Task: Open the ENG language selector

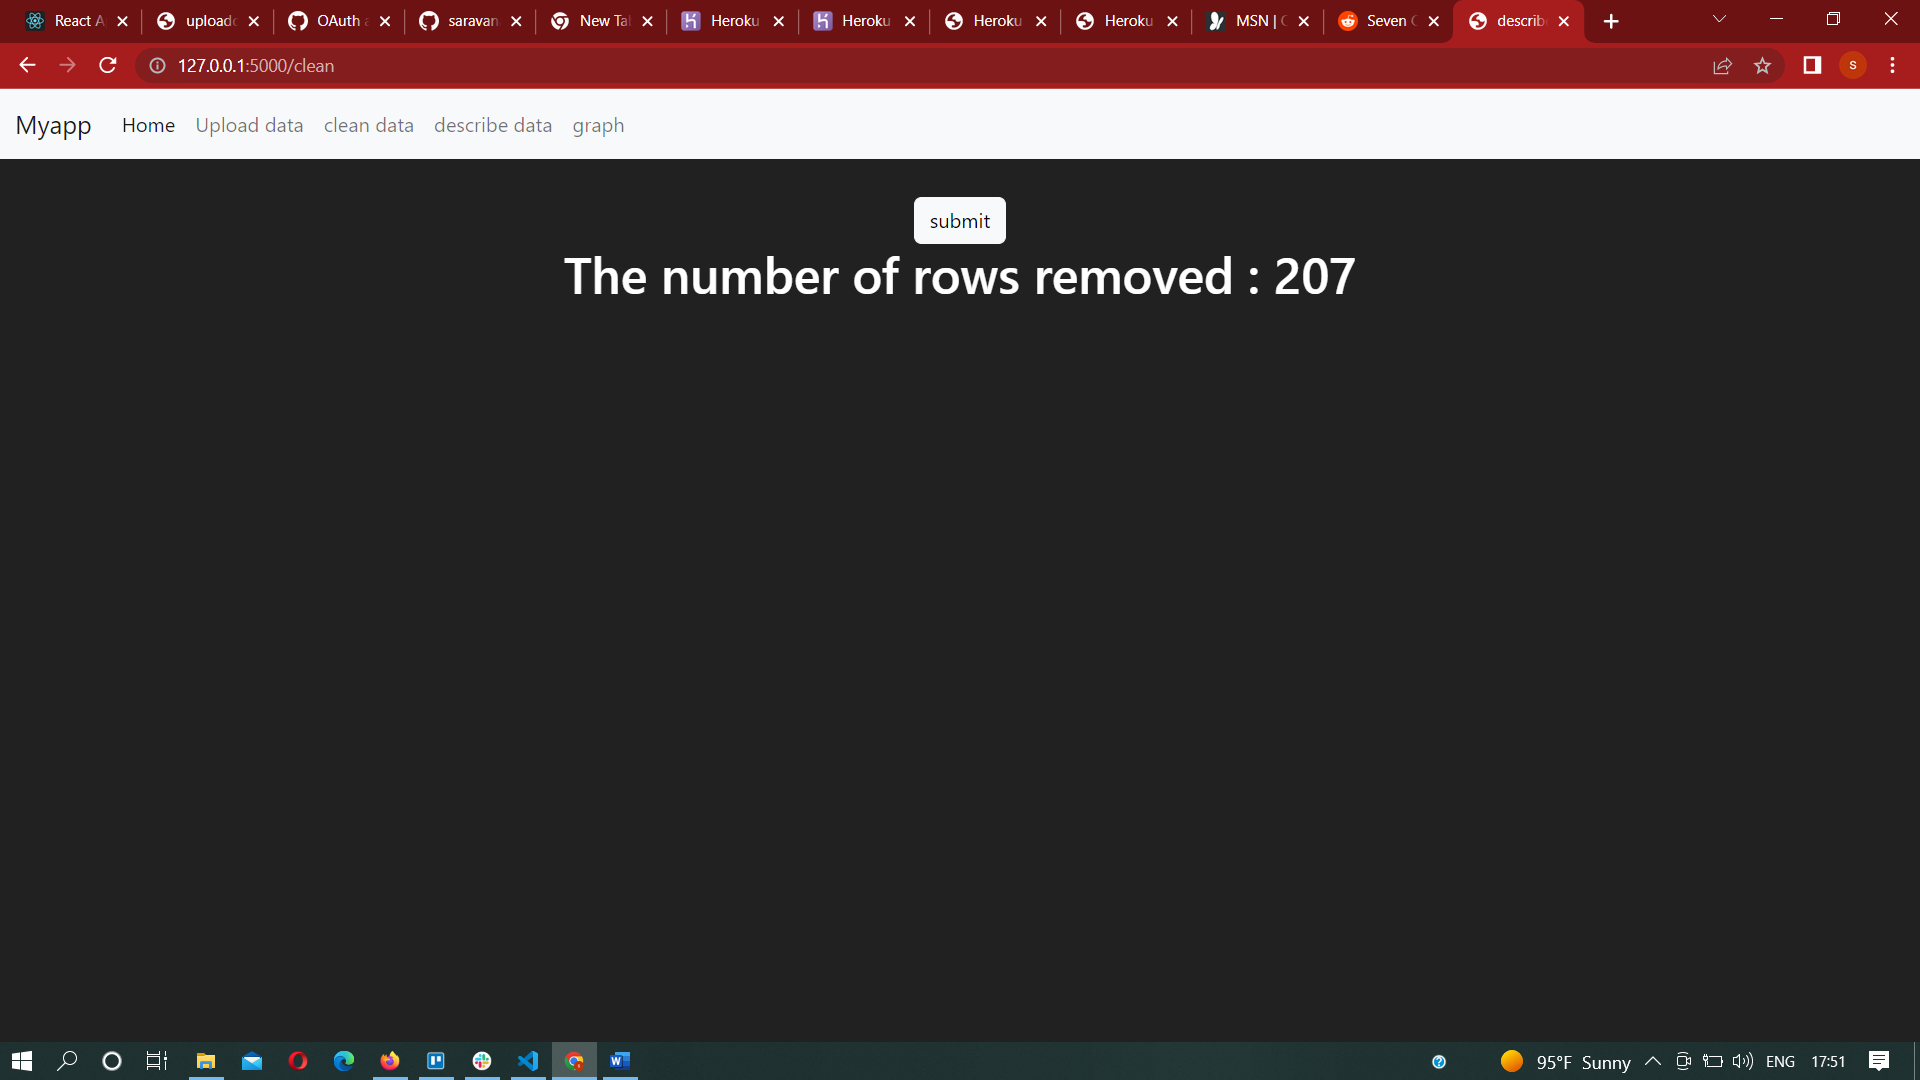Action: click(1783, 1062)
